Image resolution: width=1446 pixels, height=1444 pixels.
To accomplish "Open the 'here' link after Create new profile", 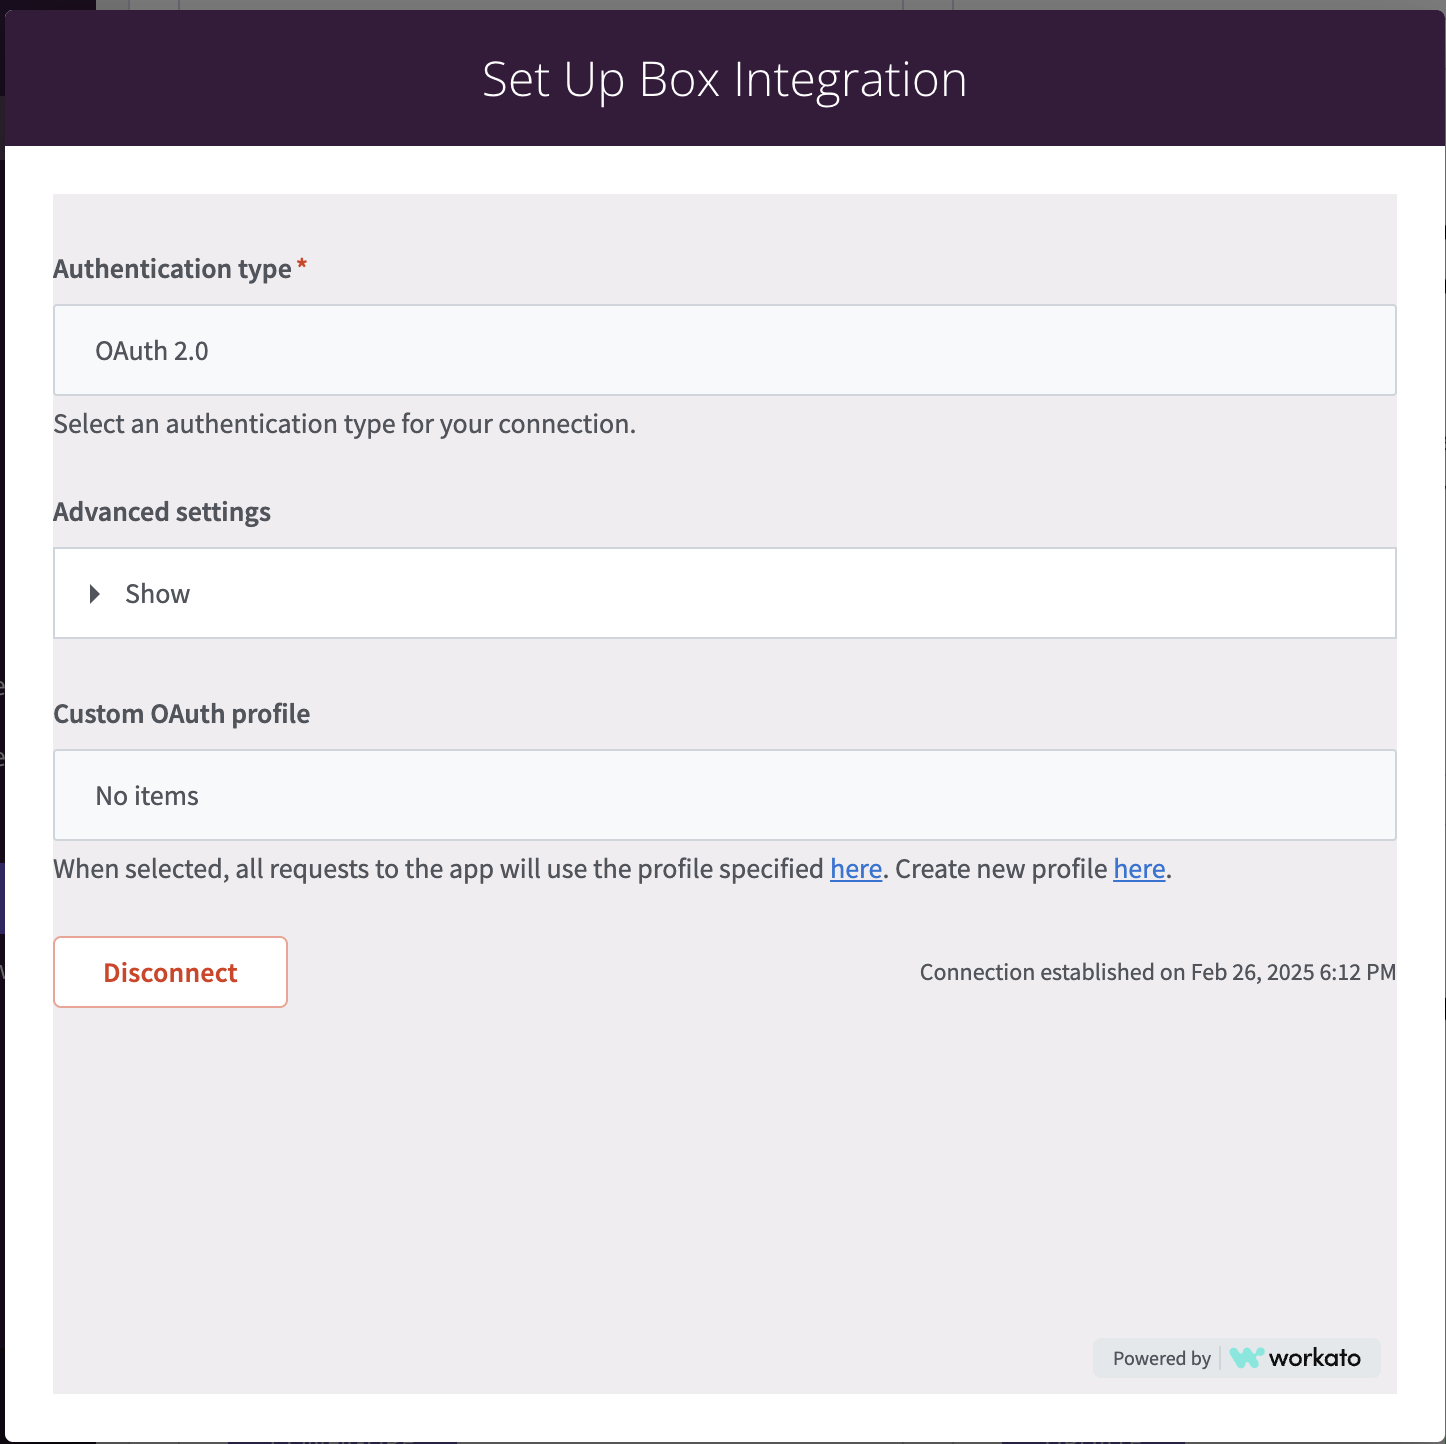I will 1139,869.
